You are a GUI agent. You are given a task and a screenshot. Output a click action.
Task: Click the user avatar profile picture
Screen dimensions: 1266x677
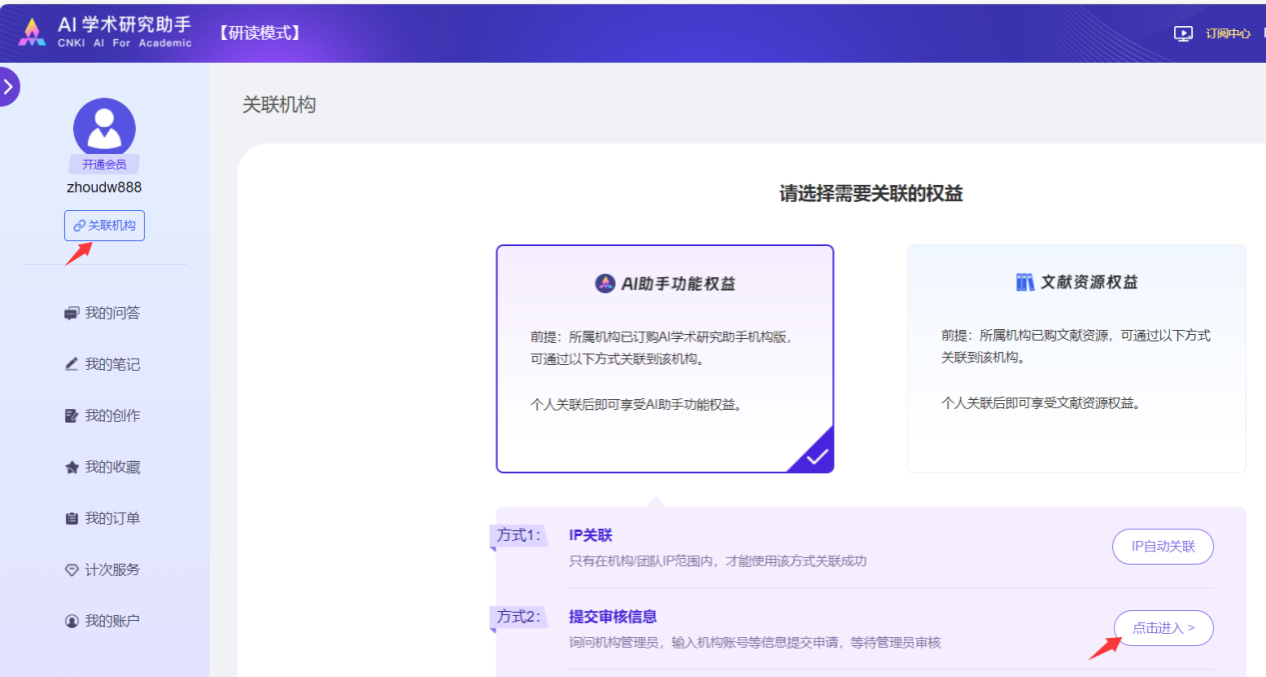click(x=104, y=128)
